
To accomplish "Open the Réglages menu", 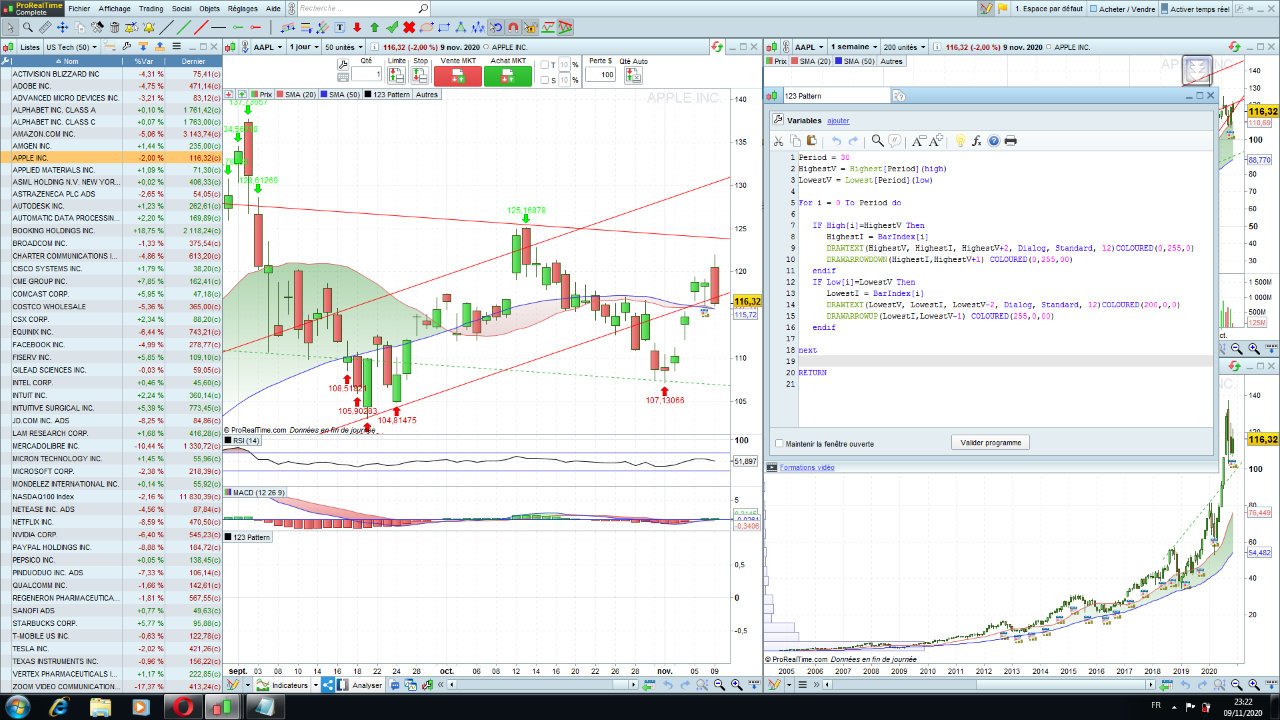I will point(245,7).
